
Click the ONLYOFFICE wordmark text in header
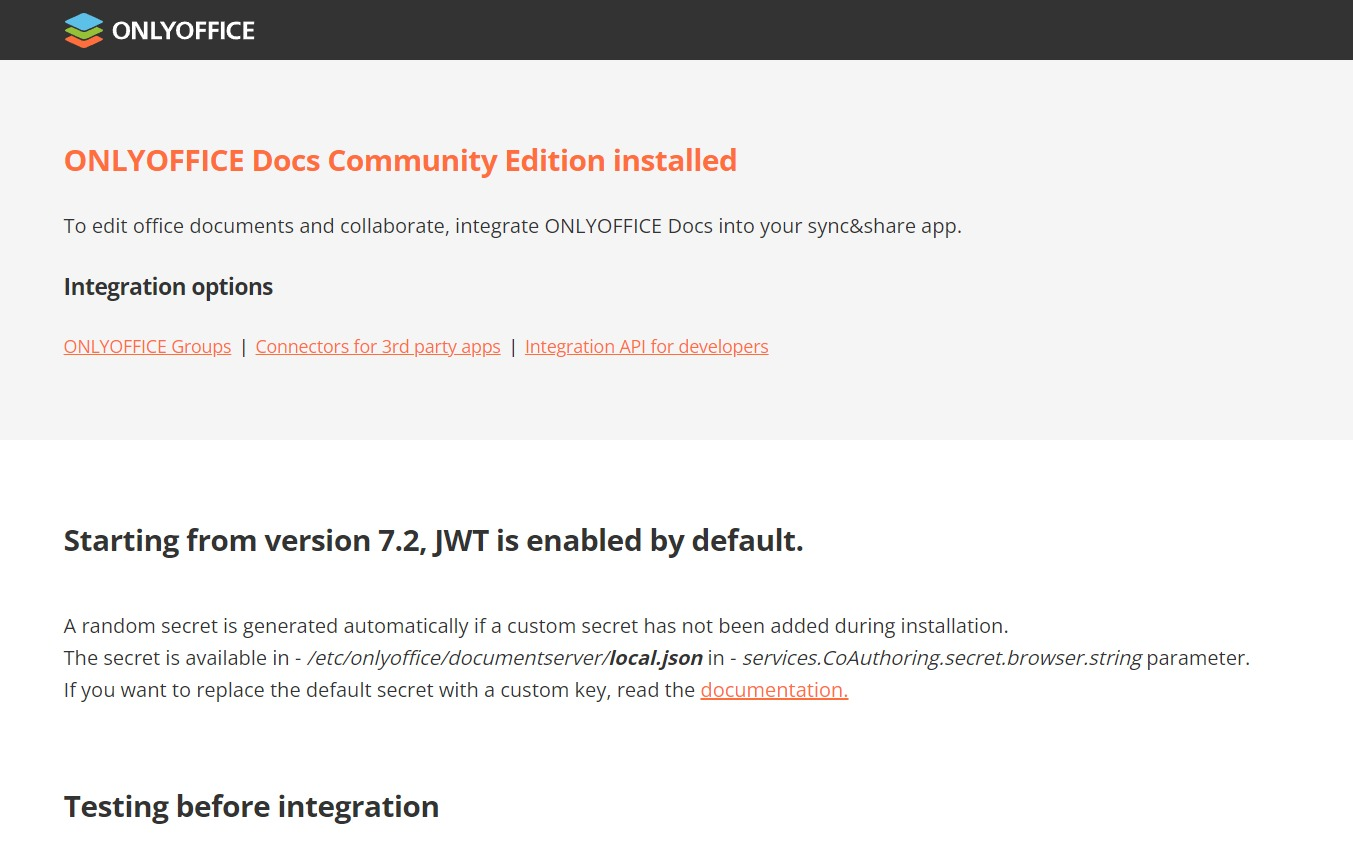(x=183, y=31)
